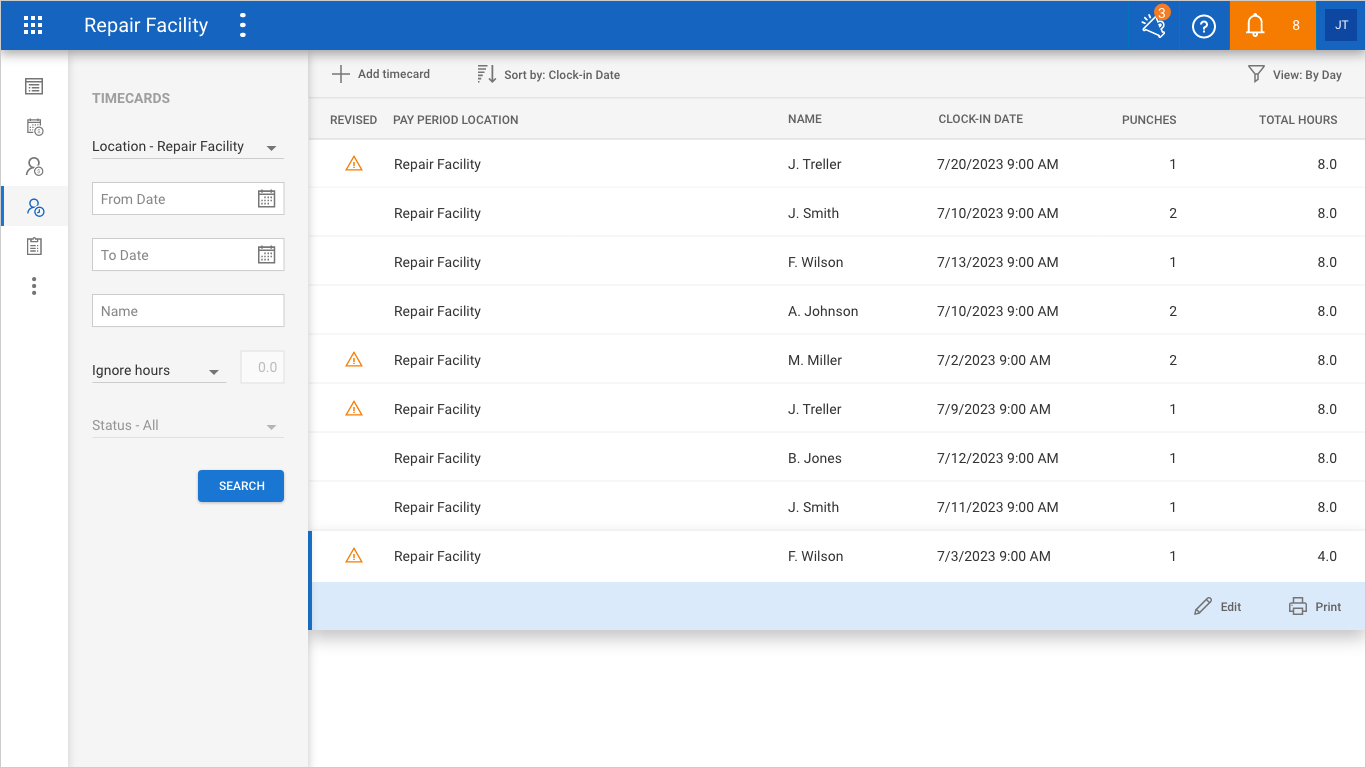This screenshot has height=768, width=1366.
Task: Open the To Date calendar picker icon
Action: [266, 255]
